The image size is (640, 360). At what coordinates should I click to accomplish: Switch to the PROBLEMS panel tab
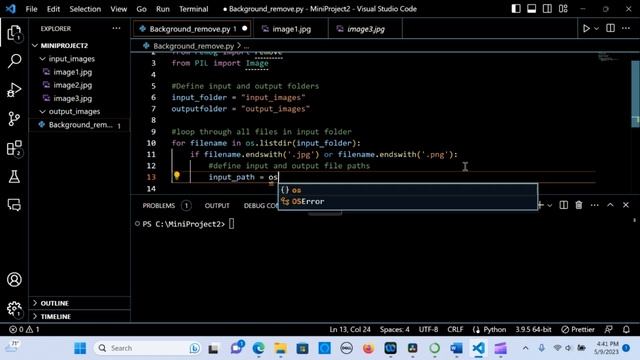point(158,205)
